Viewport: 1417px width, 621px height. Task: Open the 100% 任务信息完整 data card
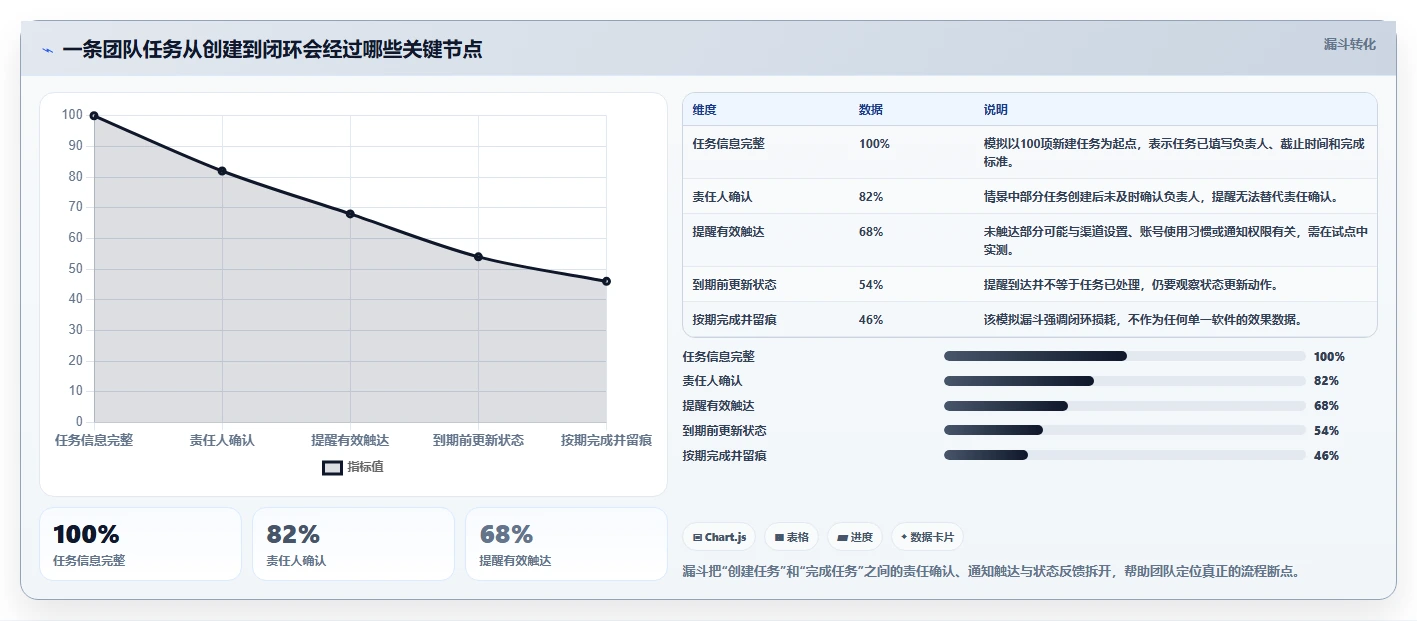click(x=140, y=544)
